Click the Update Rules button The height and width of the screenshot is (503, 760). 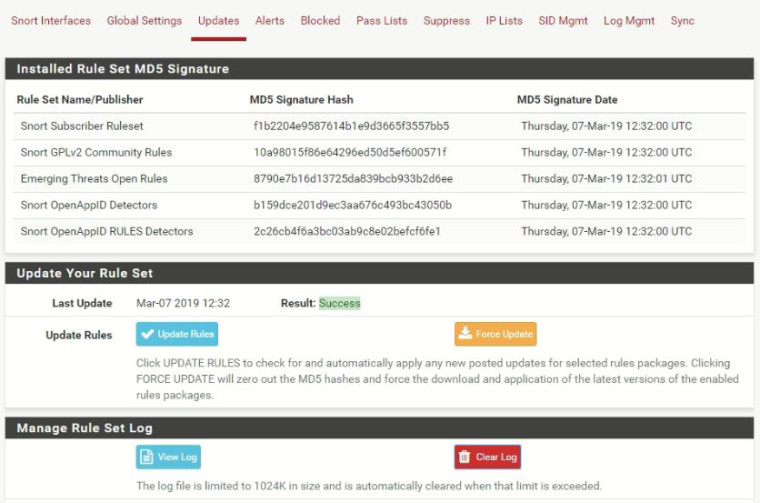point(177,334)
